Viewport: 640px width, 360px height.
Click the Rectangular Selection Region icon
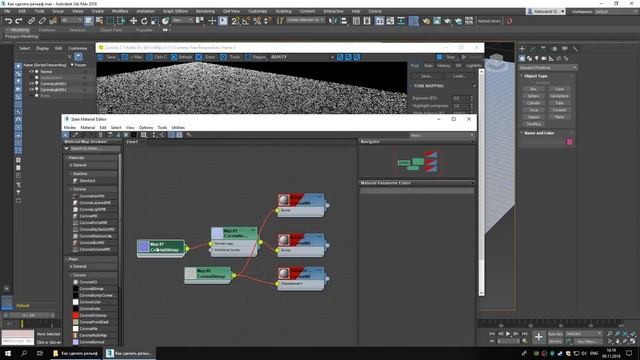pyautogui.click(x=110, y=21)
